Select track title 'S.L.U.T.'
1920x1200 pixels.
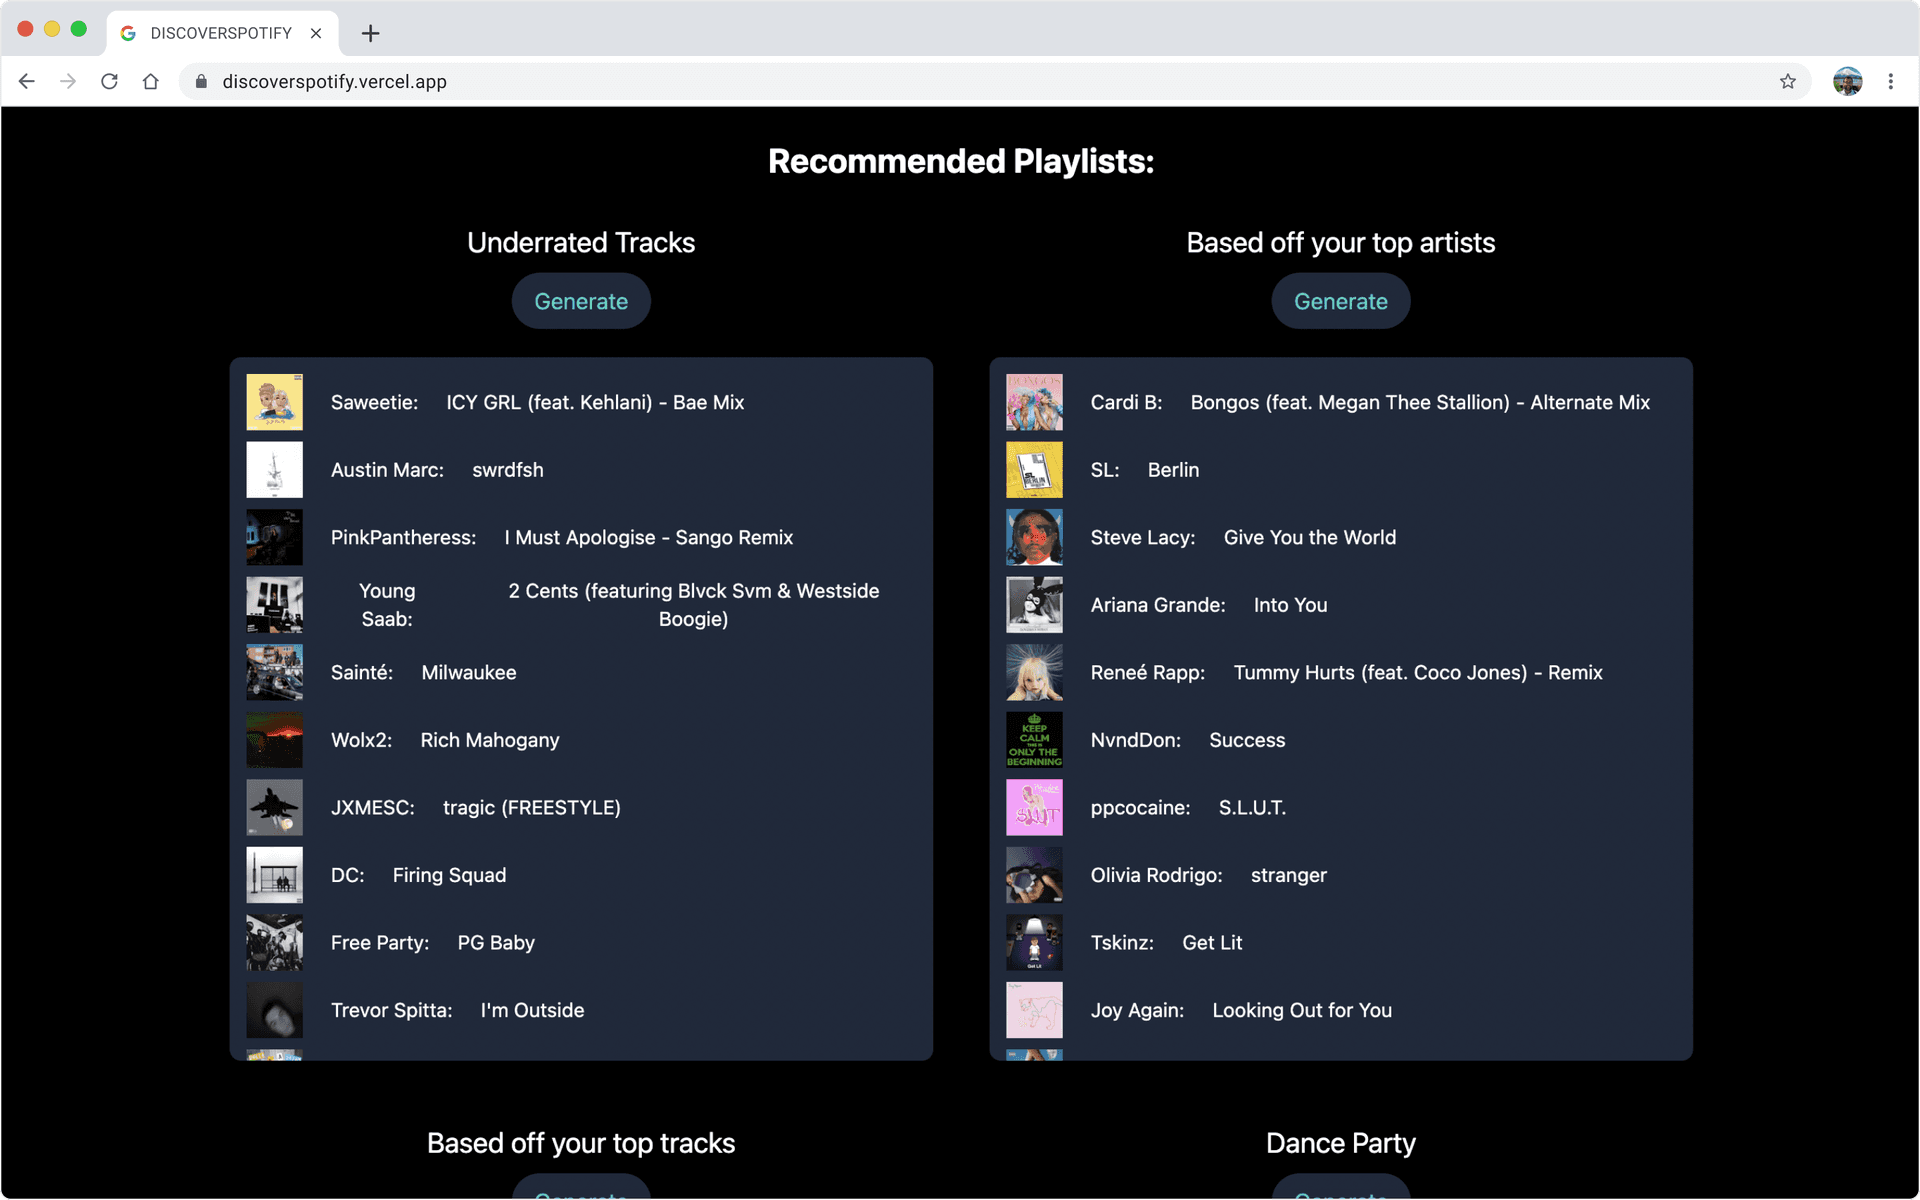click(x=1252, y=807)
